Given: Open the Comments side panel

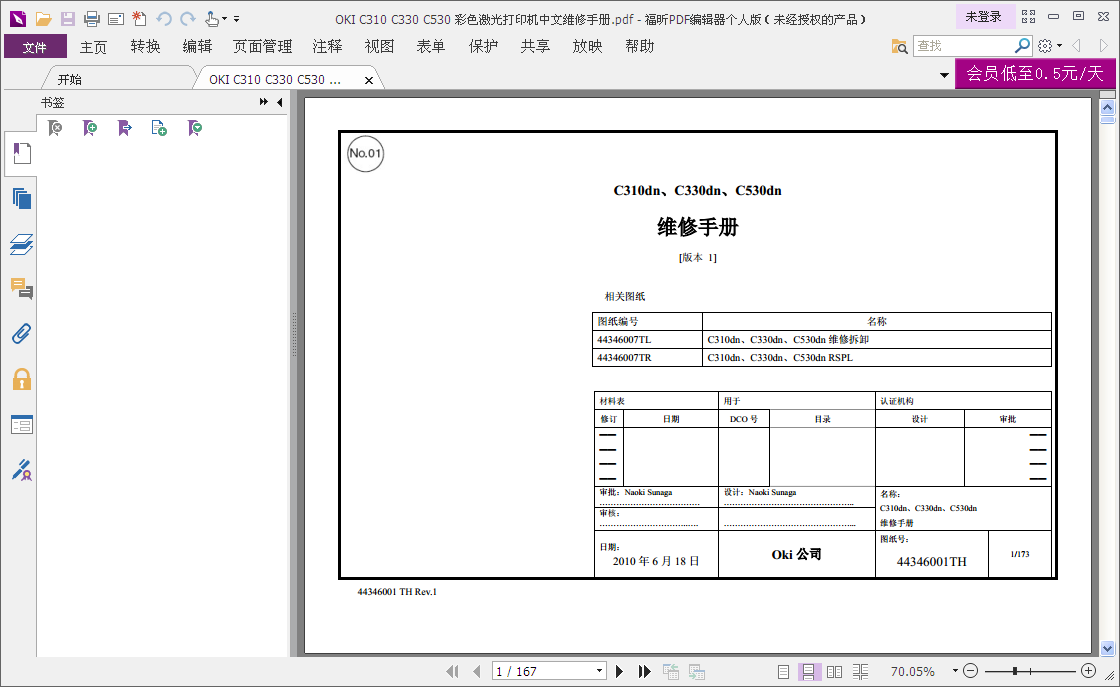Looking at the screenshot, I should coord(21,289).
